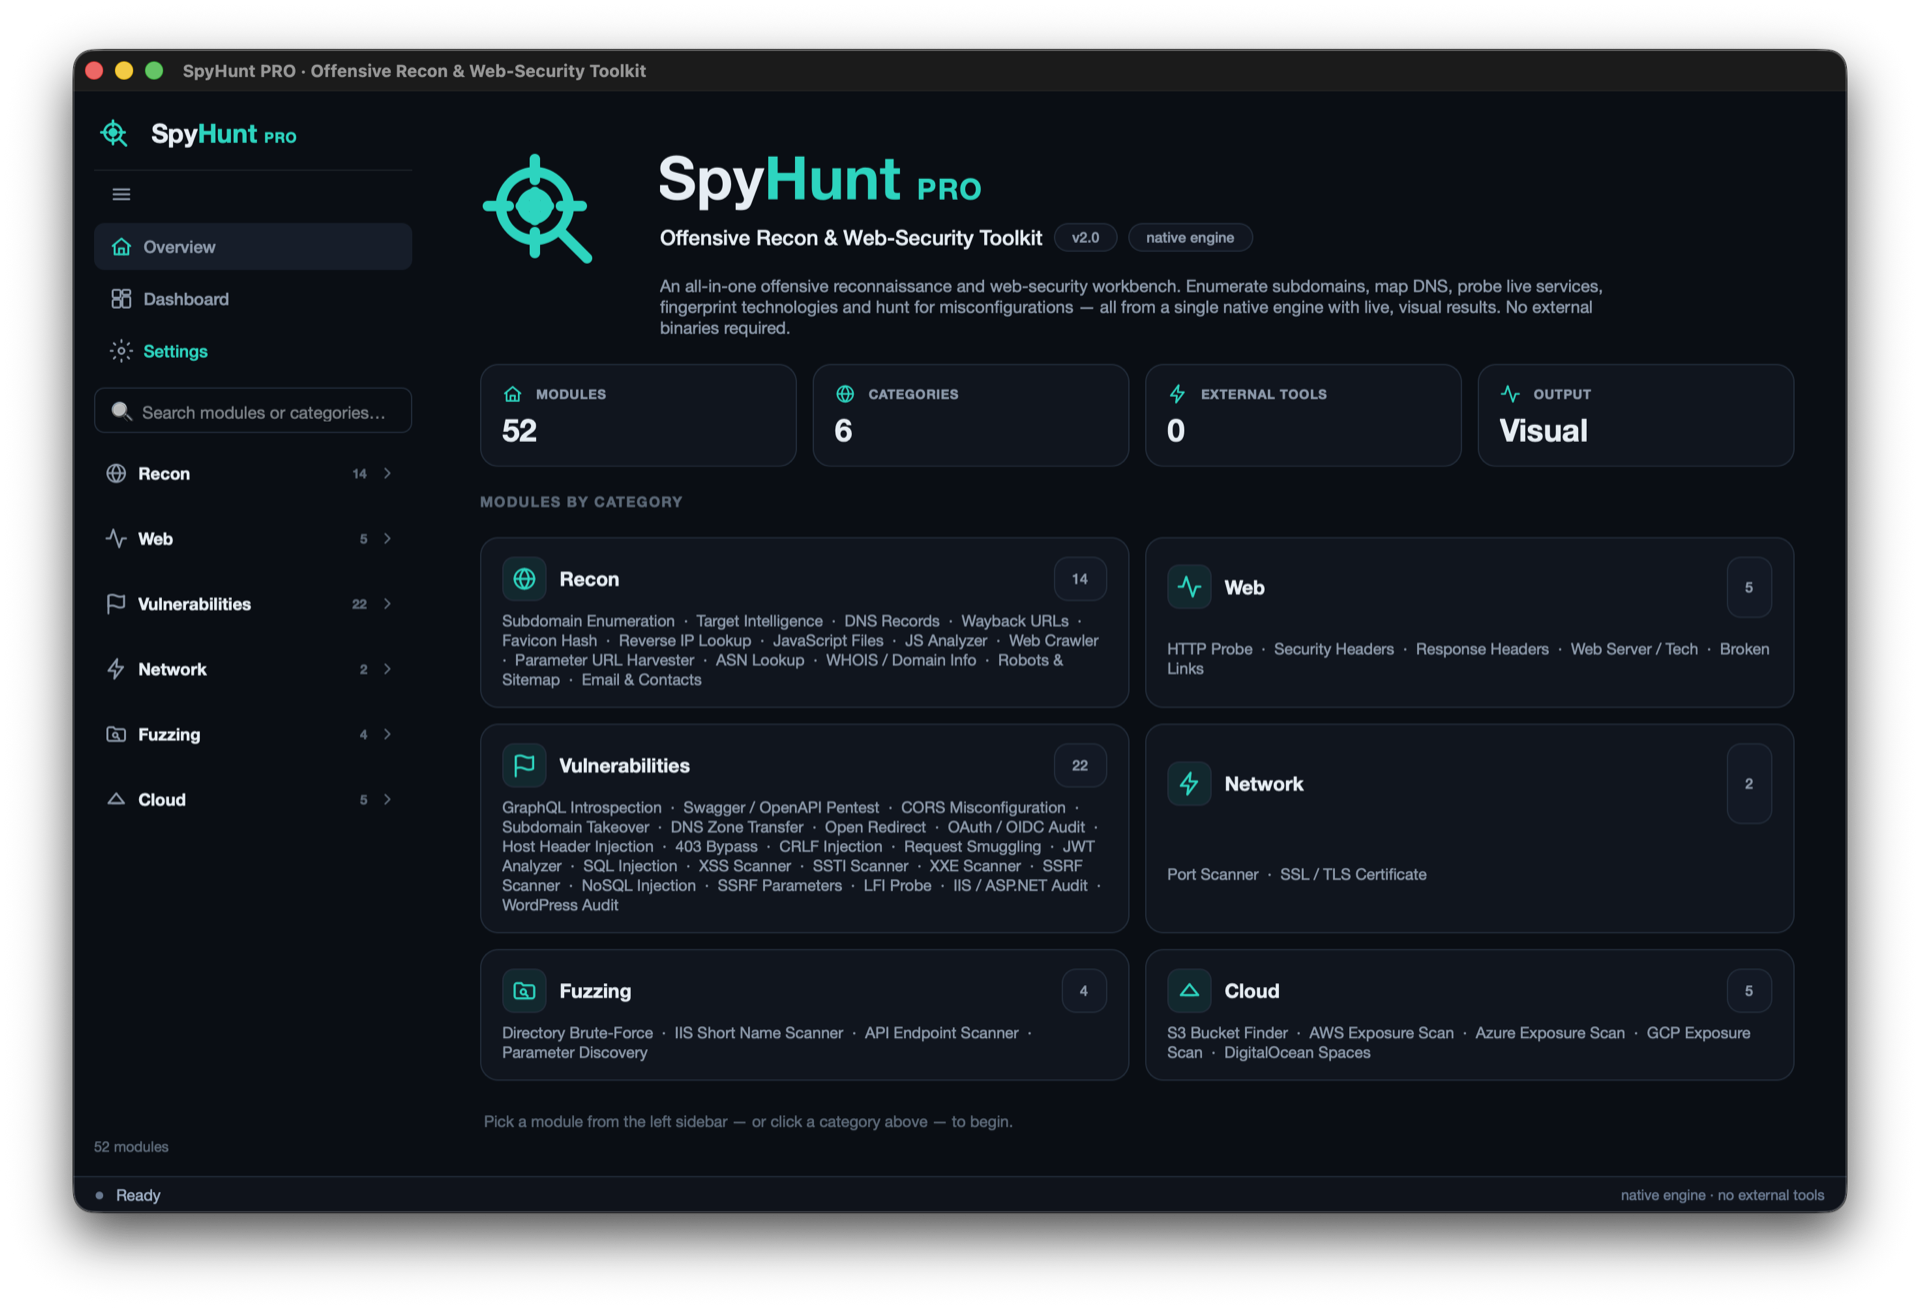Open the Network category card title

tap(1263, 783)
